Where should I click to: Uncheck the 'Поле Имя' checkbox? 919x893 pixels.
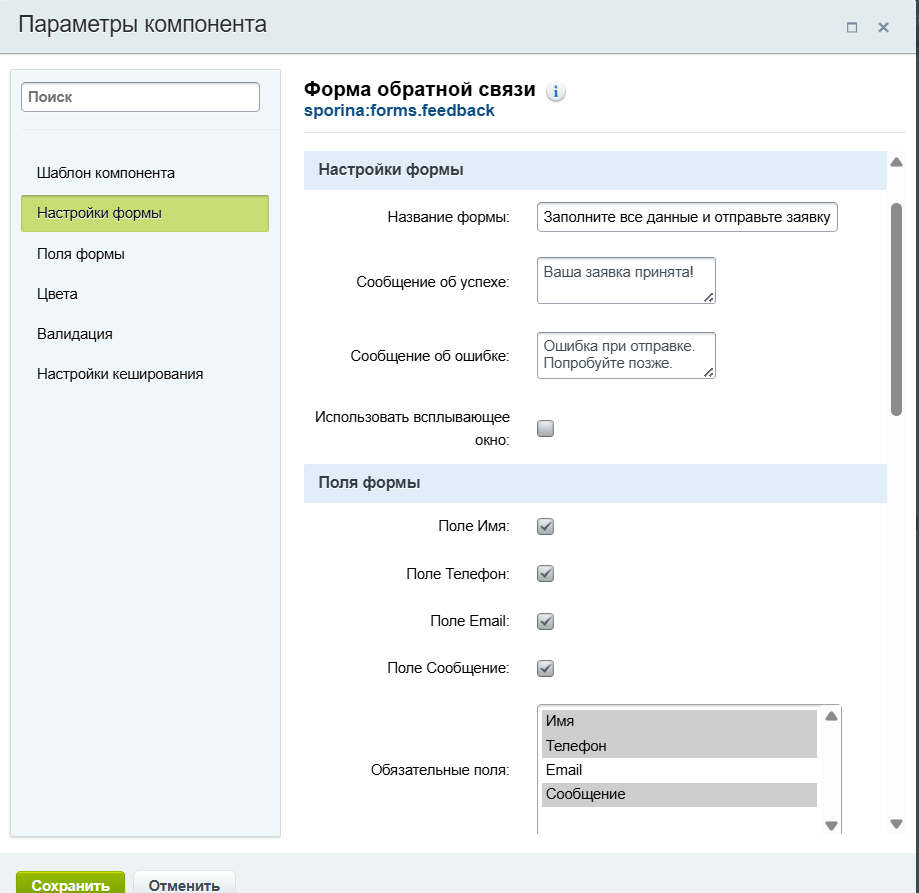[545, 526]
